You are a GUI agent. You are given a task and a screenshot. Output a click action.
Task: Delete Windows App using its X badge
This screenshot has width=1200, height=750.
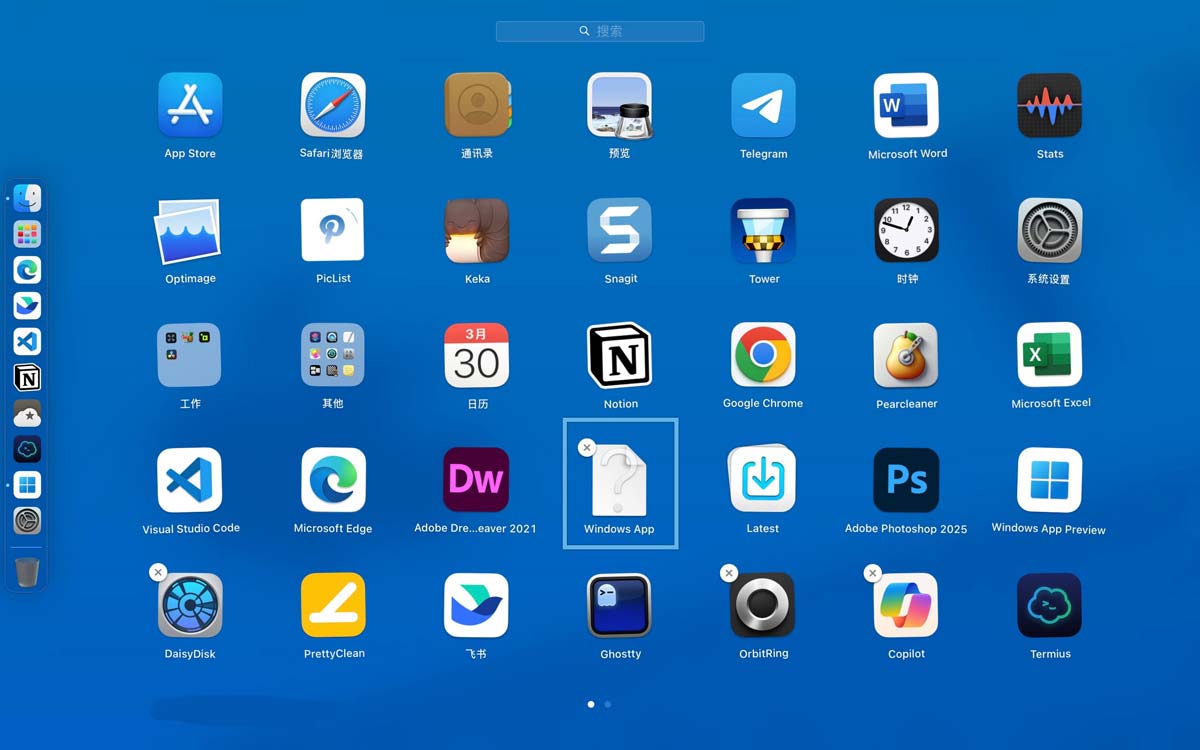click(587, 448)
